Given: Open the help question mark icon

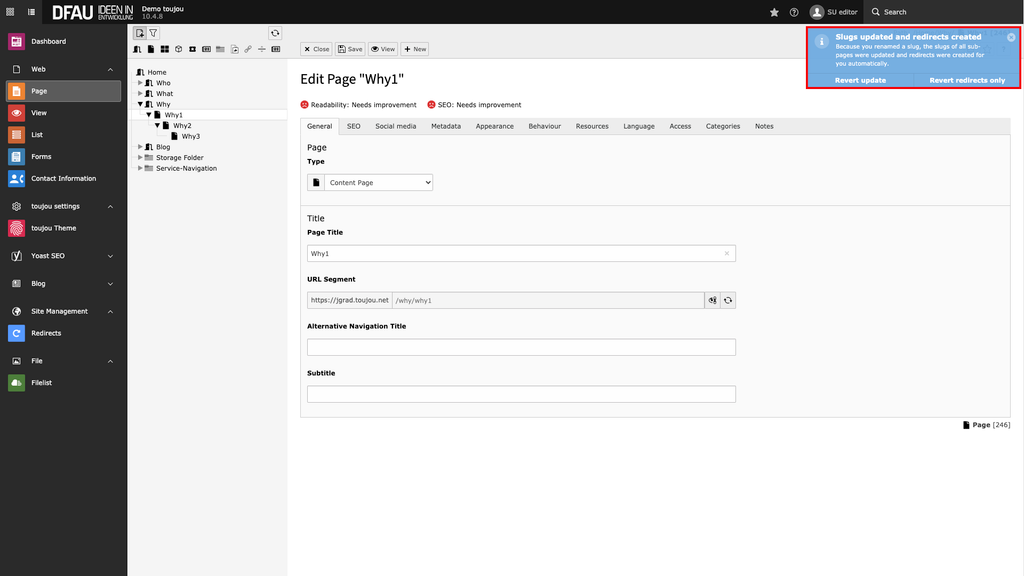Looking at the screenshot, I should coord(794,12).
